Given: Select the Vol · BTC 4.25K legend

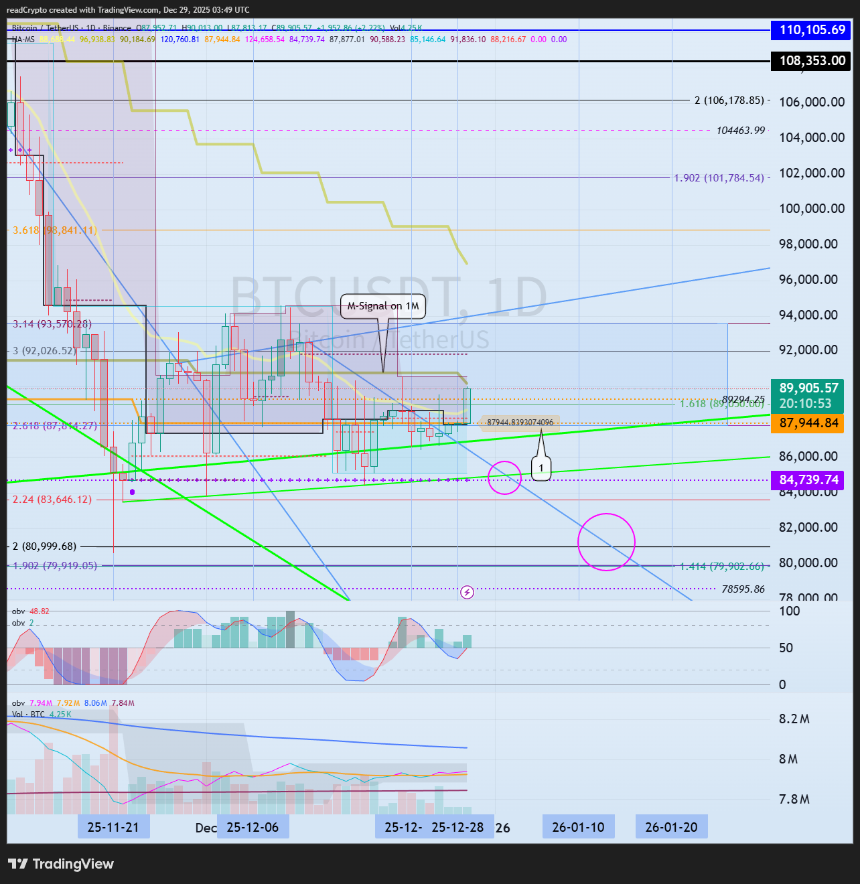Looking at the screenshot, I should pyautogui.click(x=42, y=714).
